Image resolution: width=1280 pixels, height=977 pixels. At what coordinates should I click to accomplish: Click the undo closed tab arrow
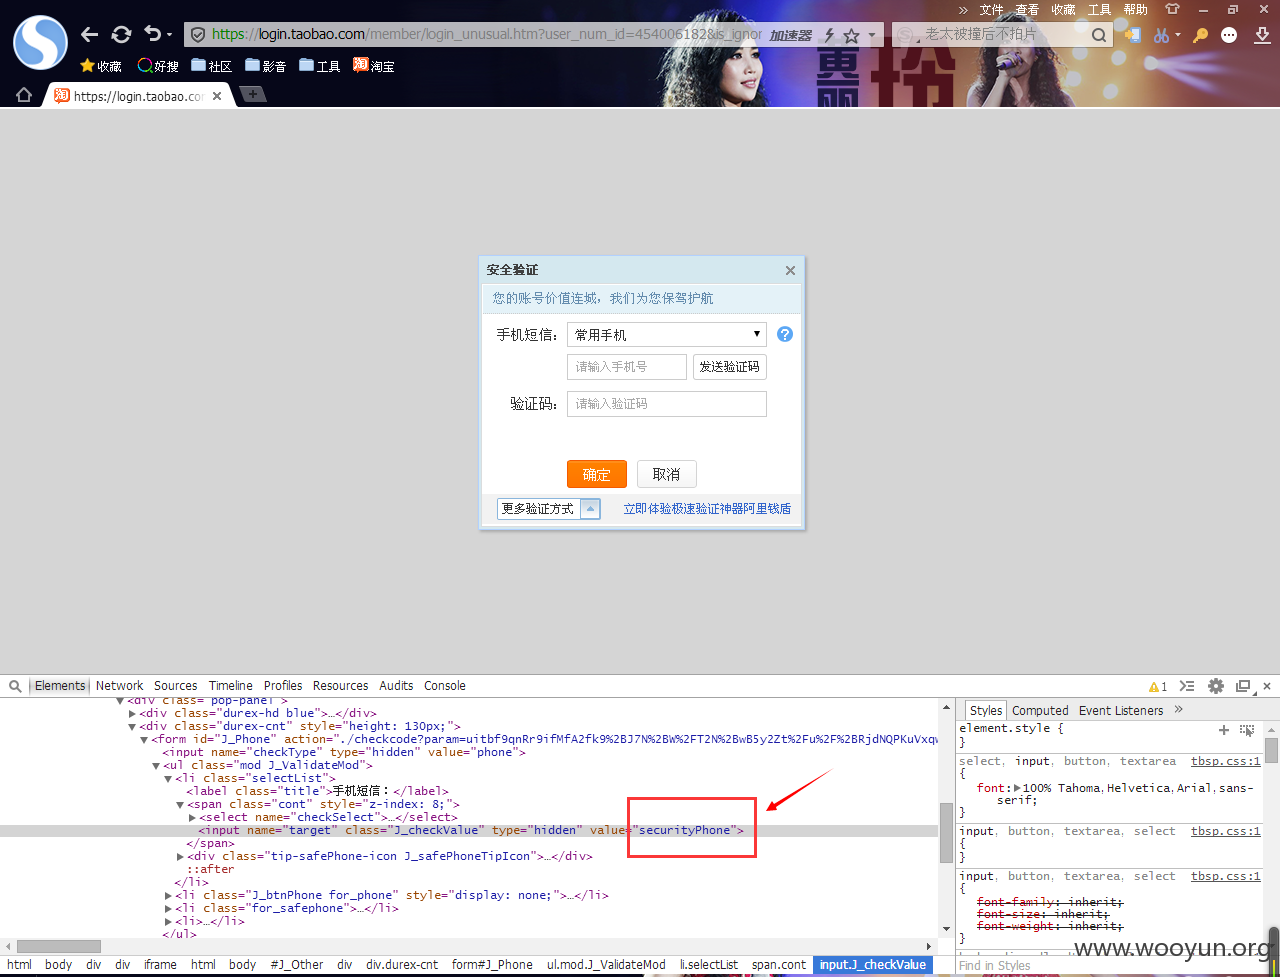coord(152,35)
